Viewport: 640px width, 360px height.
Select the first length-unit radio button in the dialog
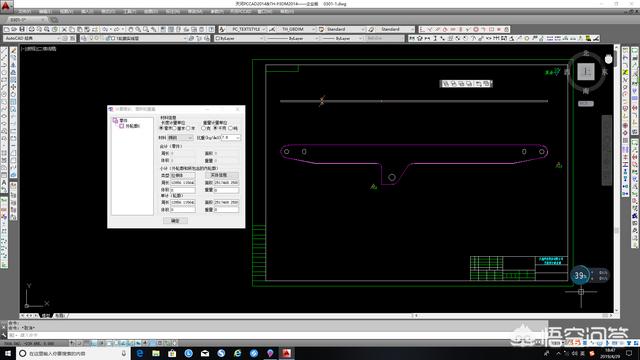point(161,128)
